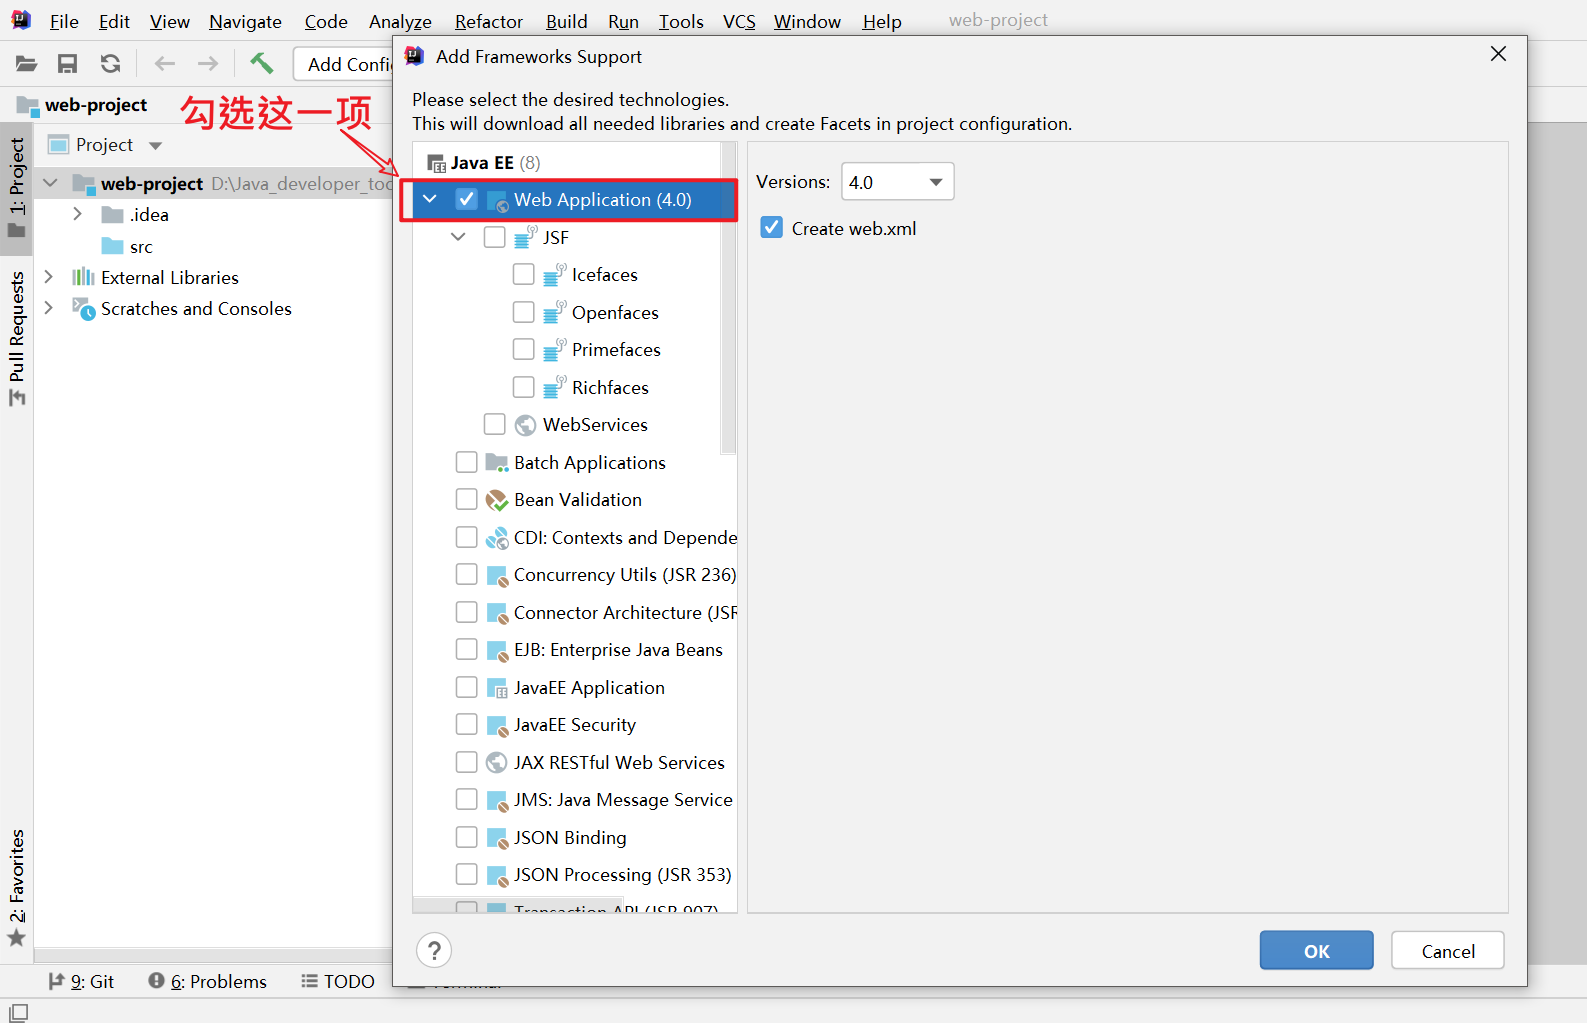
Task: Check the JSF checkbox
Action: tap(495, 237)
